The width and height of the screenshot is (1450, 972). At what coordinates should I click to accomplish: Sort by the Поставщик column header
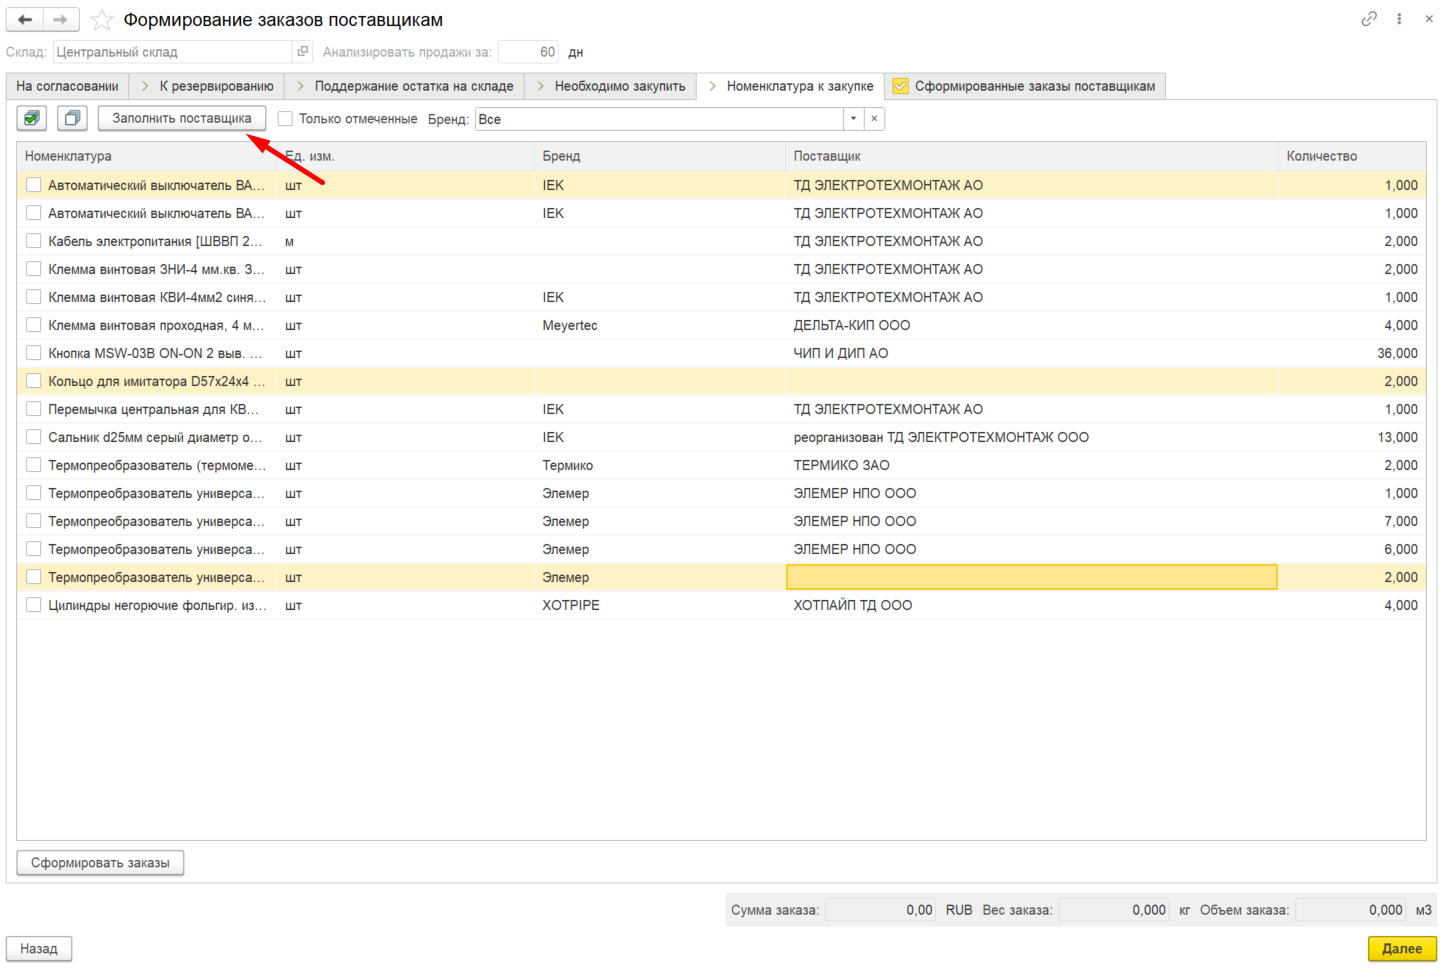(x=1031, y=156)
